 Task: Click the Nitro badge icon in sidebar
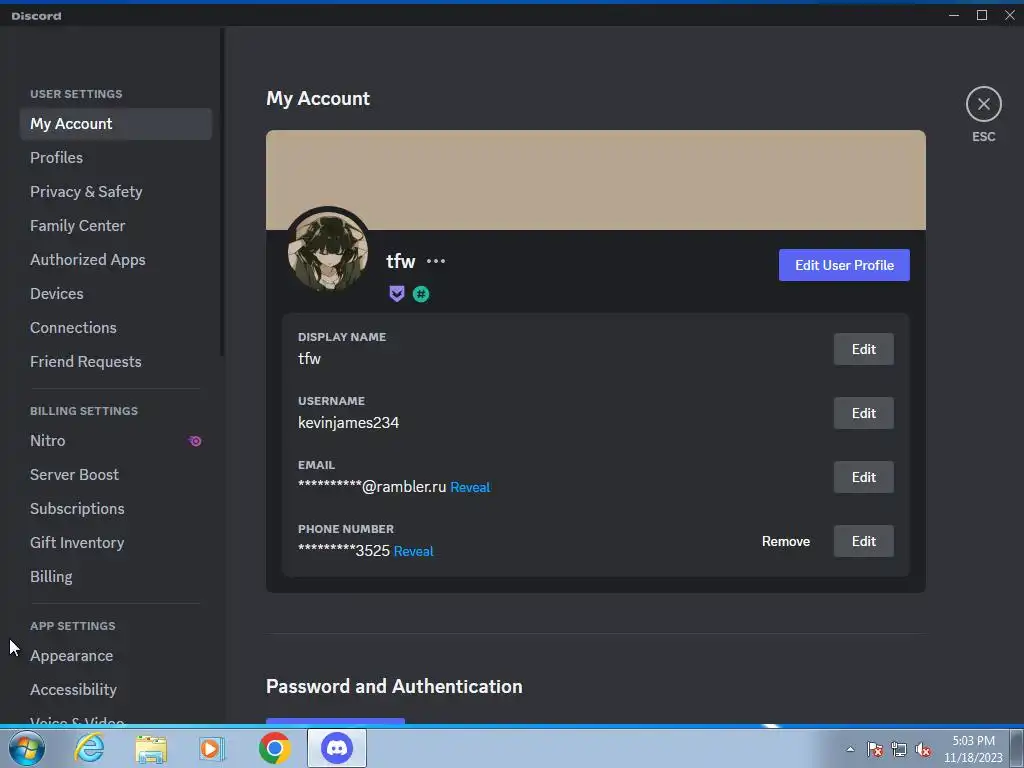tap(195, 441)
